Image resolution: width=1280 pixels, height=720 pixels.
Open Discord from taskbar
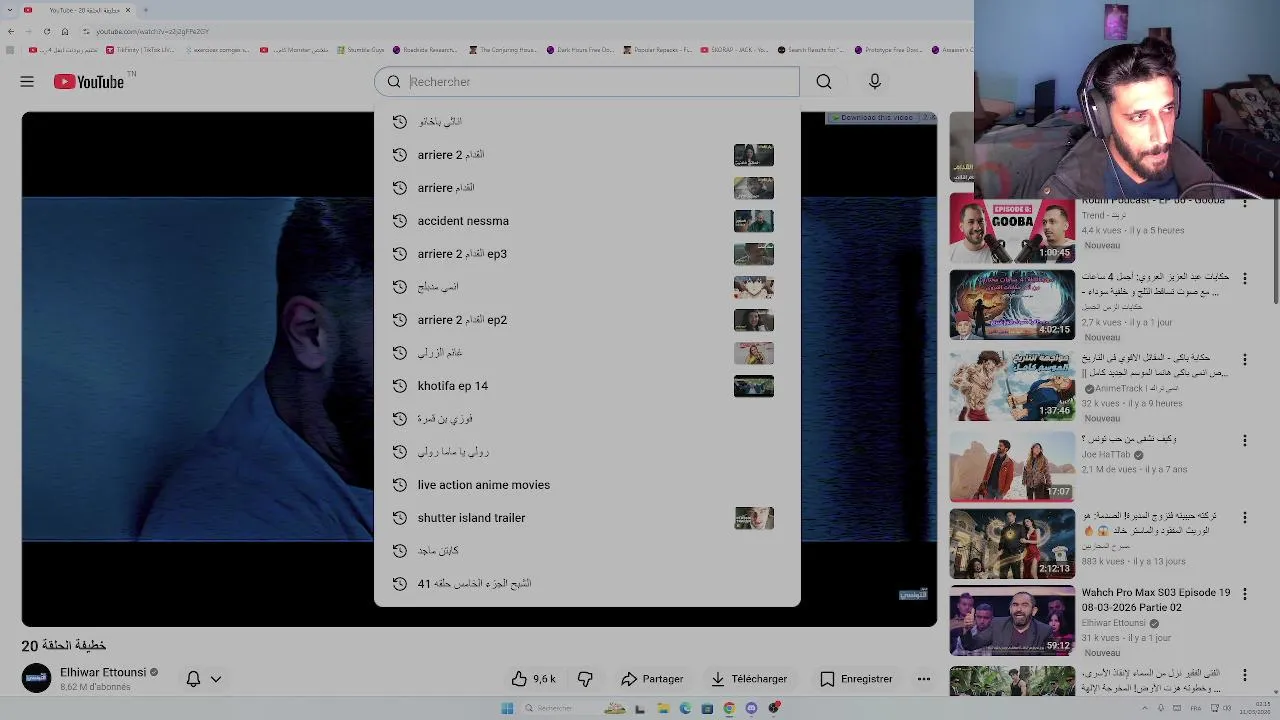[751, 708]
